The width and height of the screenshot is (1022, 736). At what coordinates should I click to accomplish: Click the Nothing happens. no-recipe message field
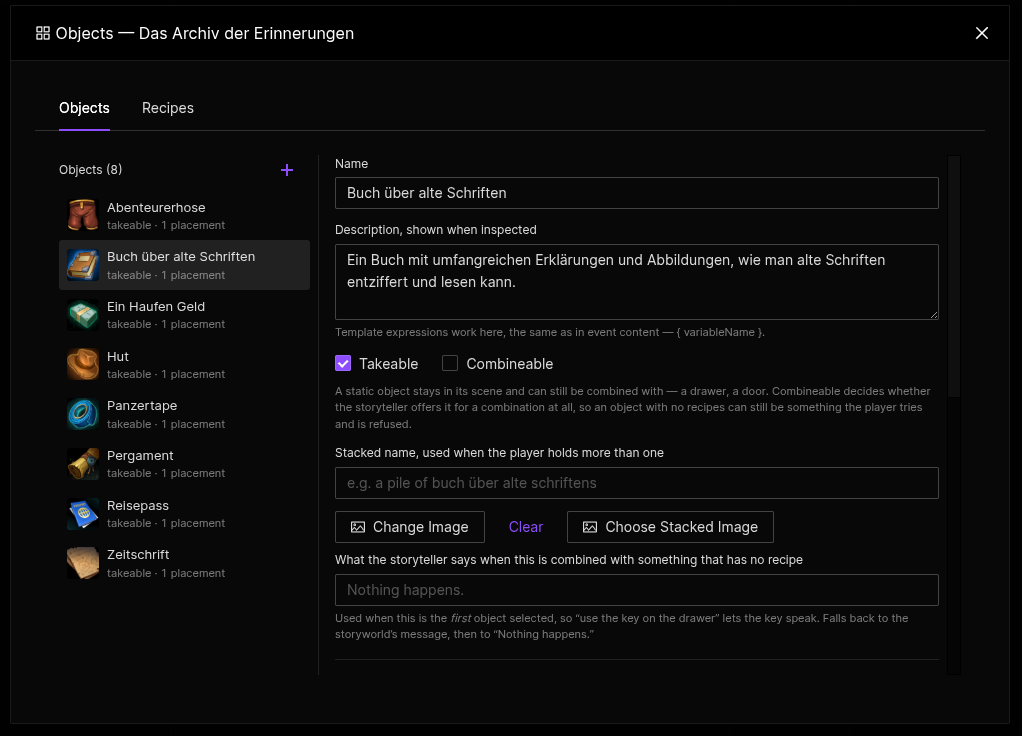coord(637,590)
